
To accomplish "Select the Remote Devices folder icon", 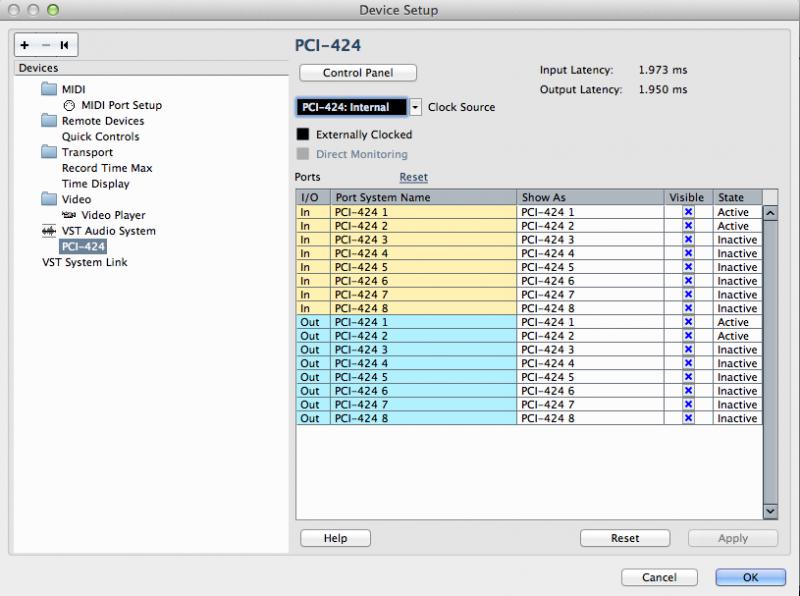I will (49, 120).
